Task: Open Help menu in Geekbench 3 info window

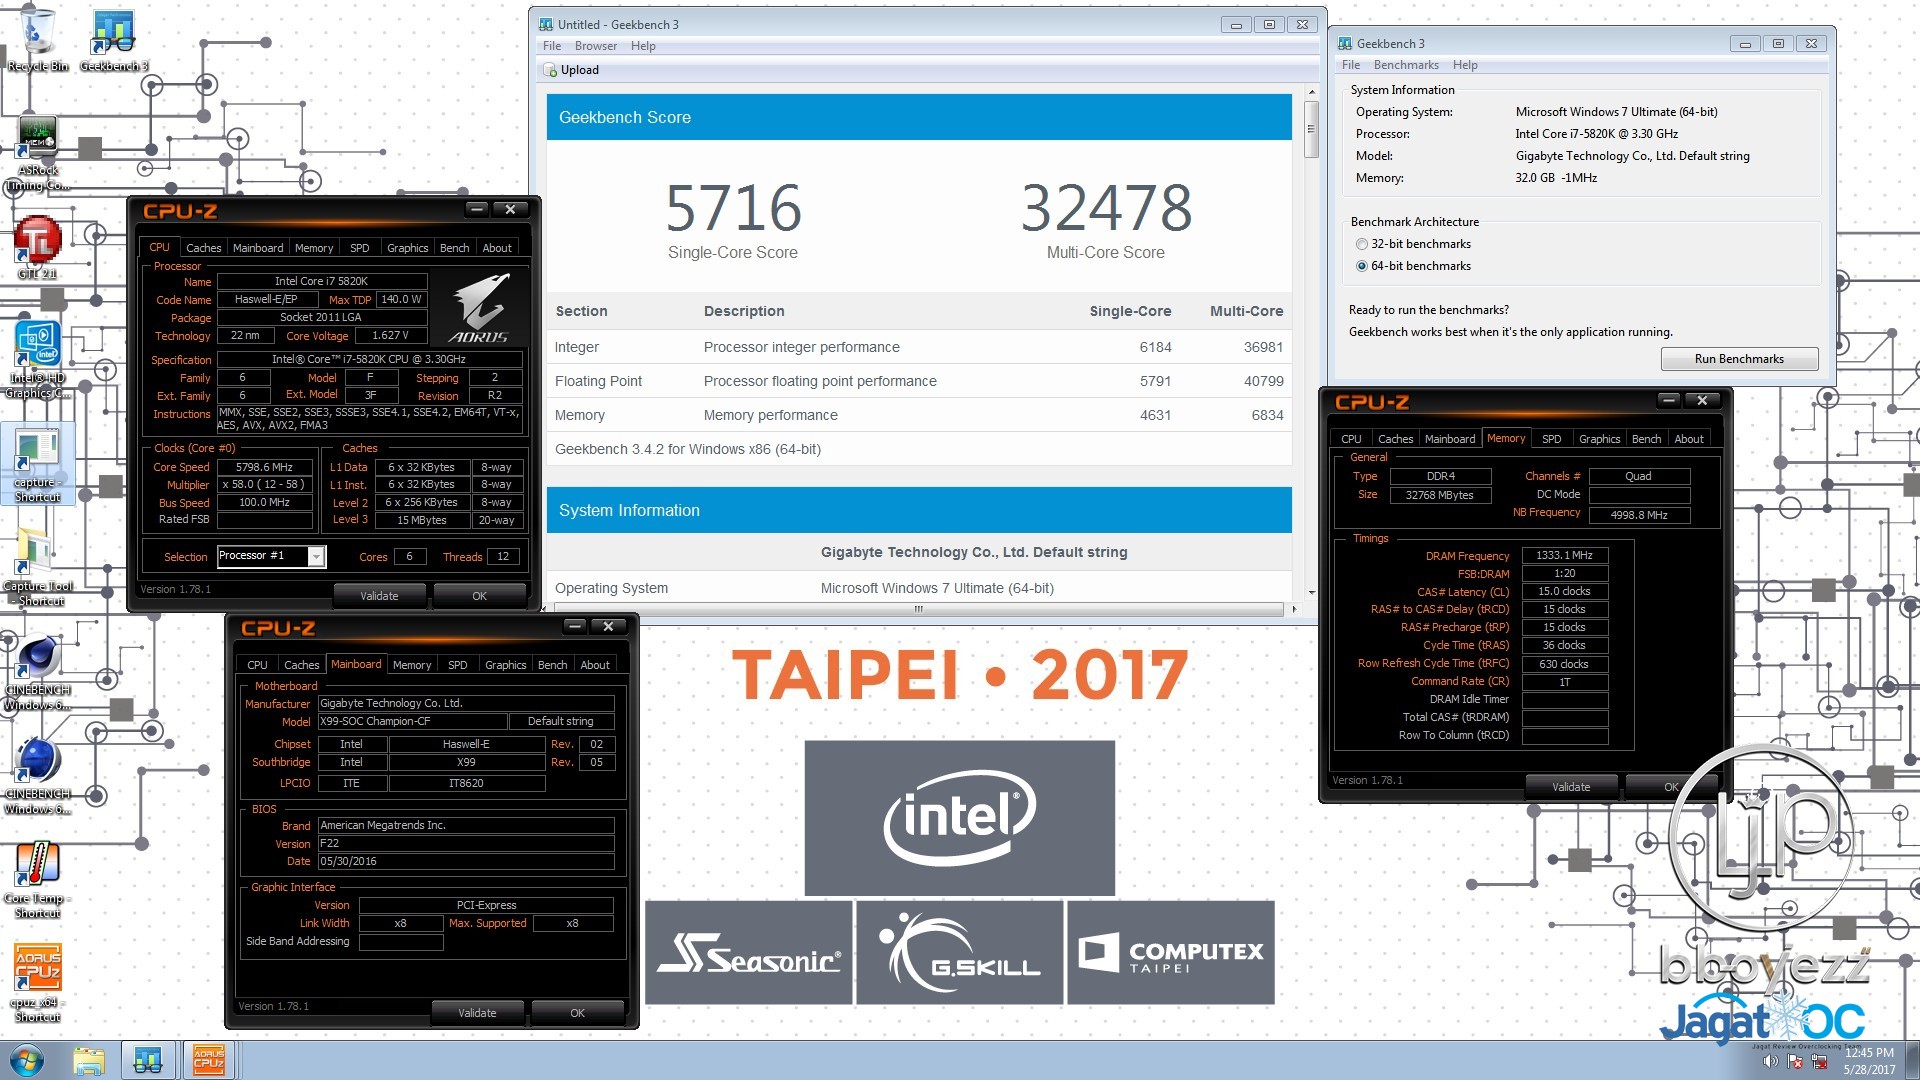Action: click(1465, 65)
